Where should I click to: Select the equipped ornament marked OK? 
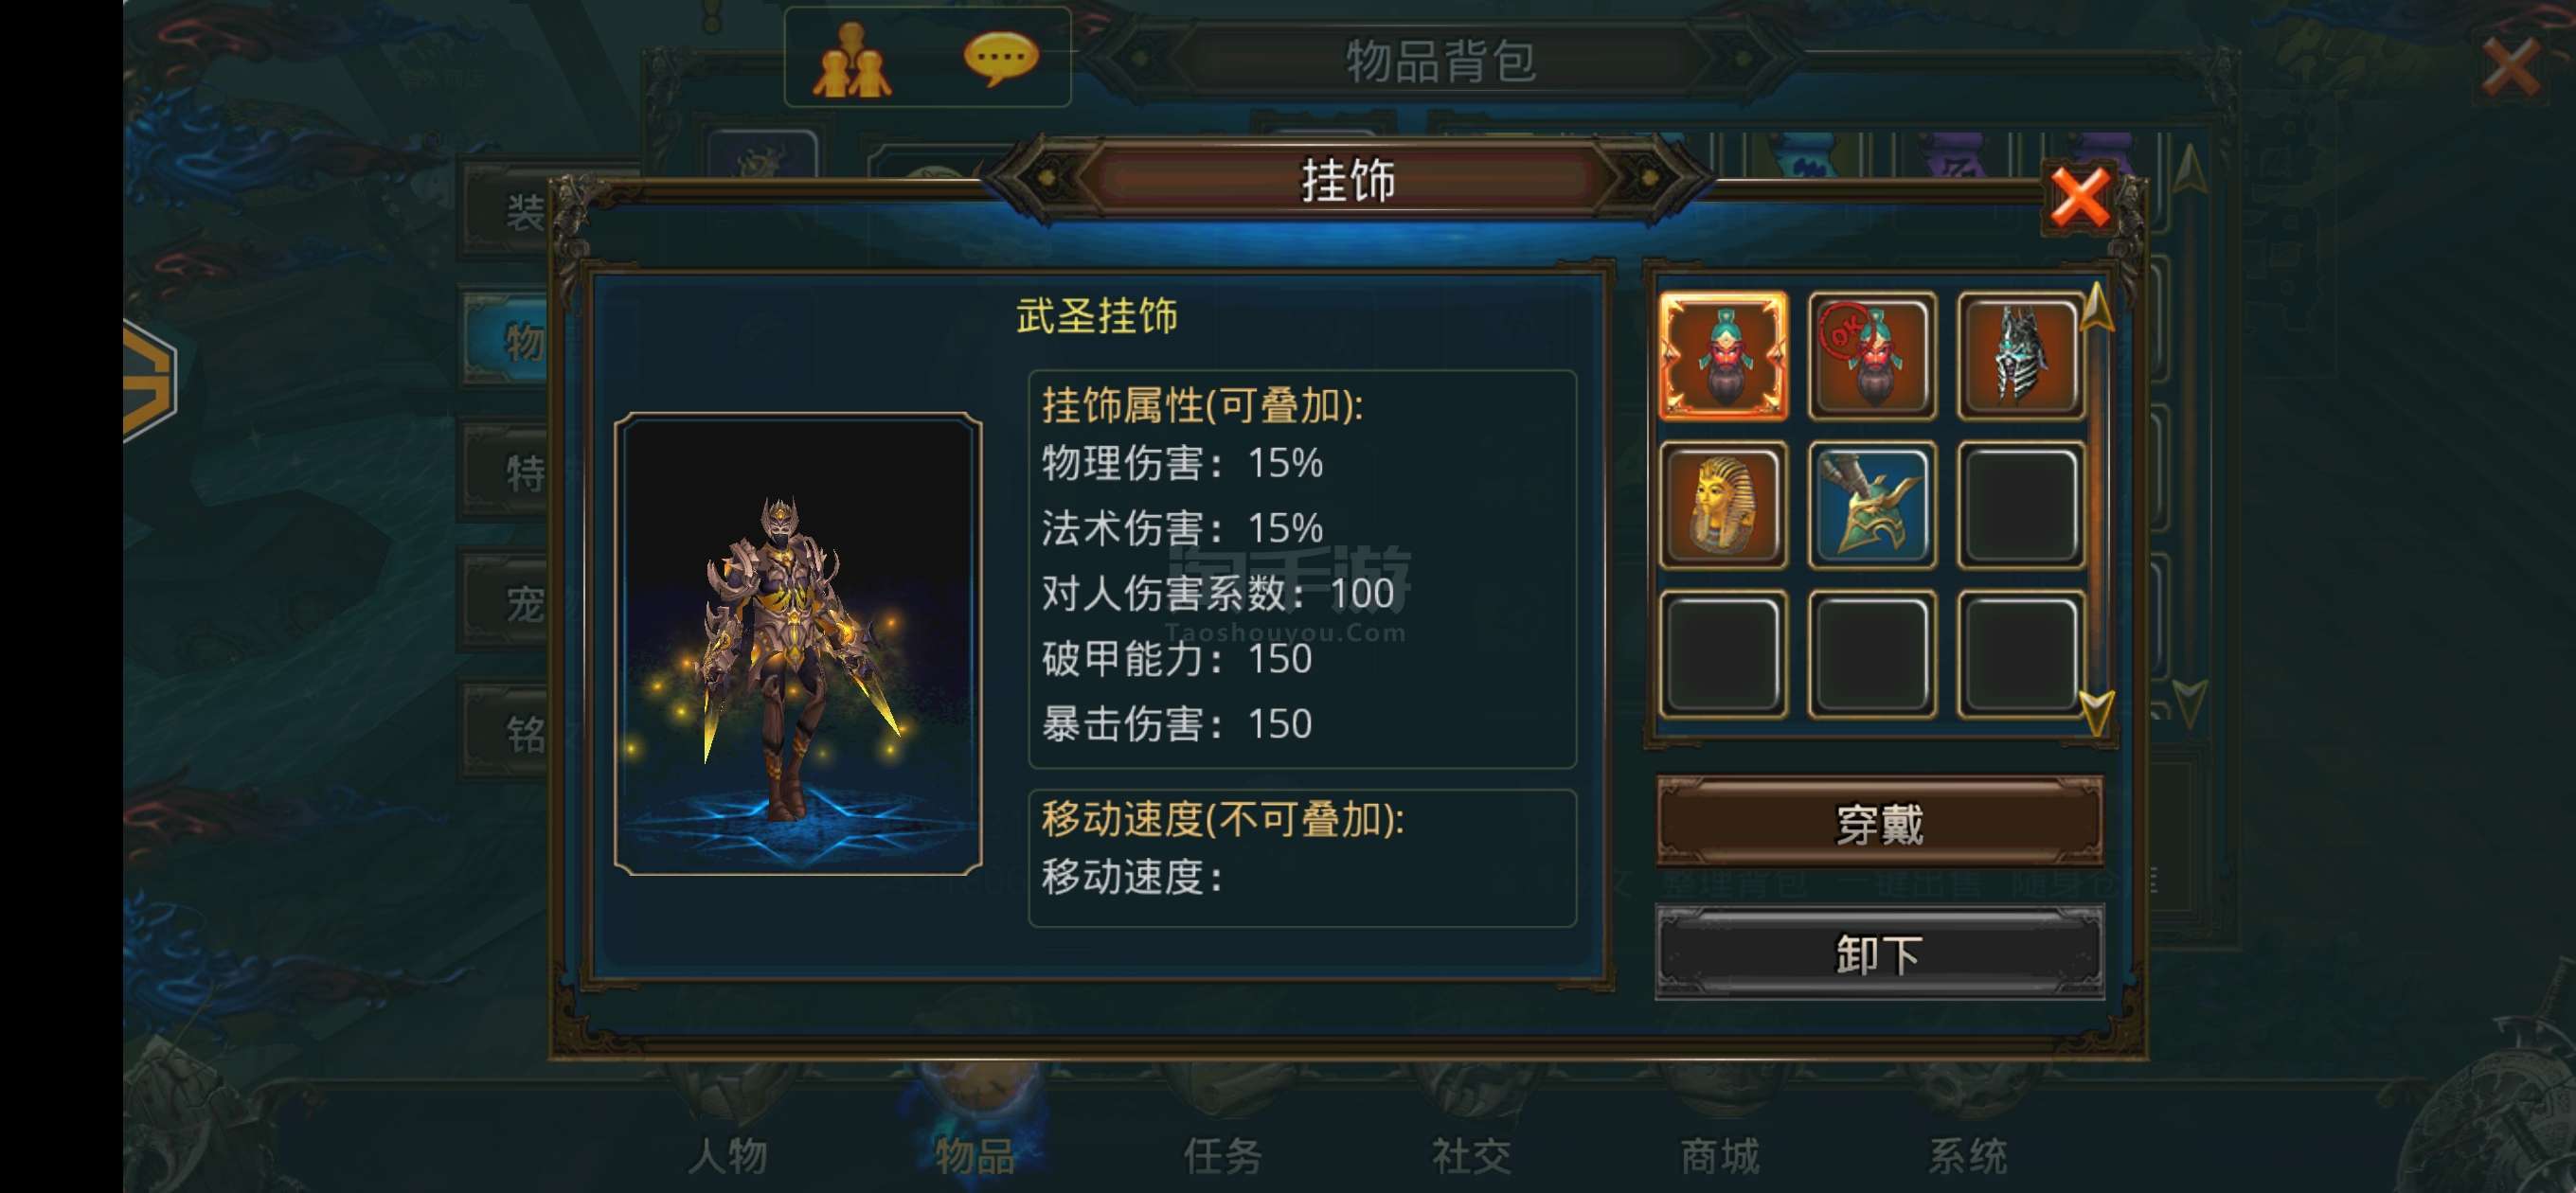[x=1871, y=356]
